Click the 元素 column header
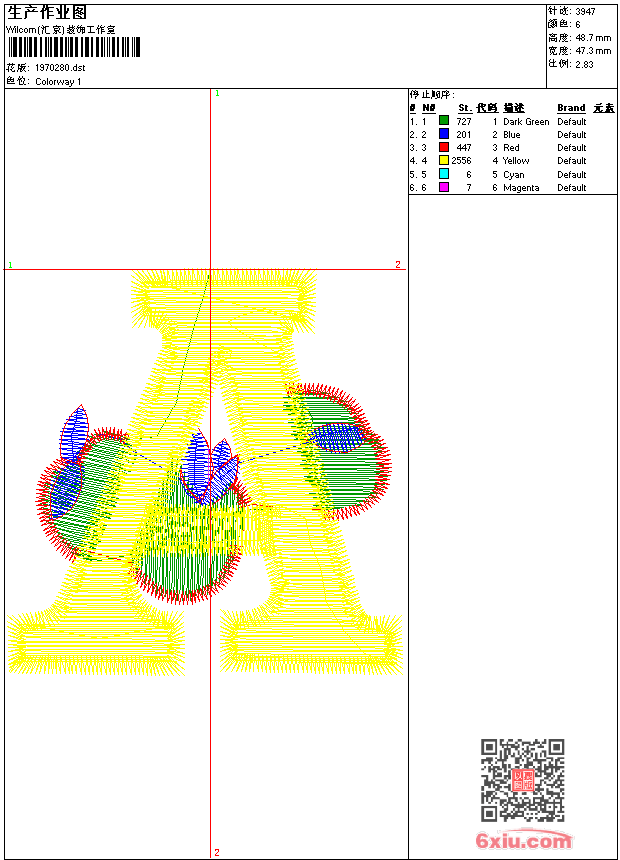 click(604, 108)
